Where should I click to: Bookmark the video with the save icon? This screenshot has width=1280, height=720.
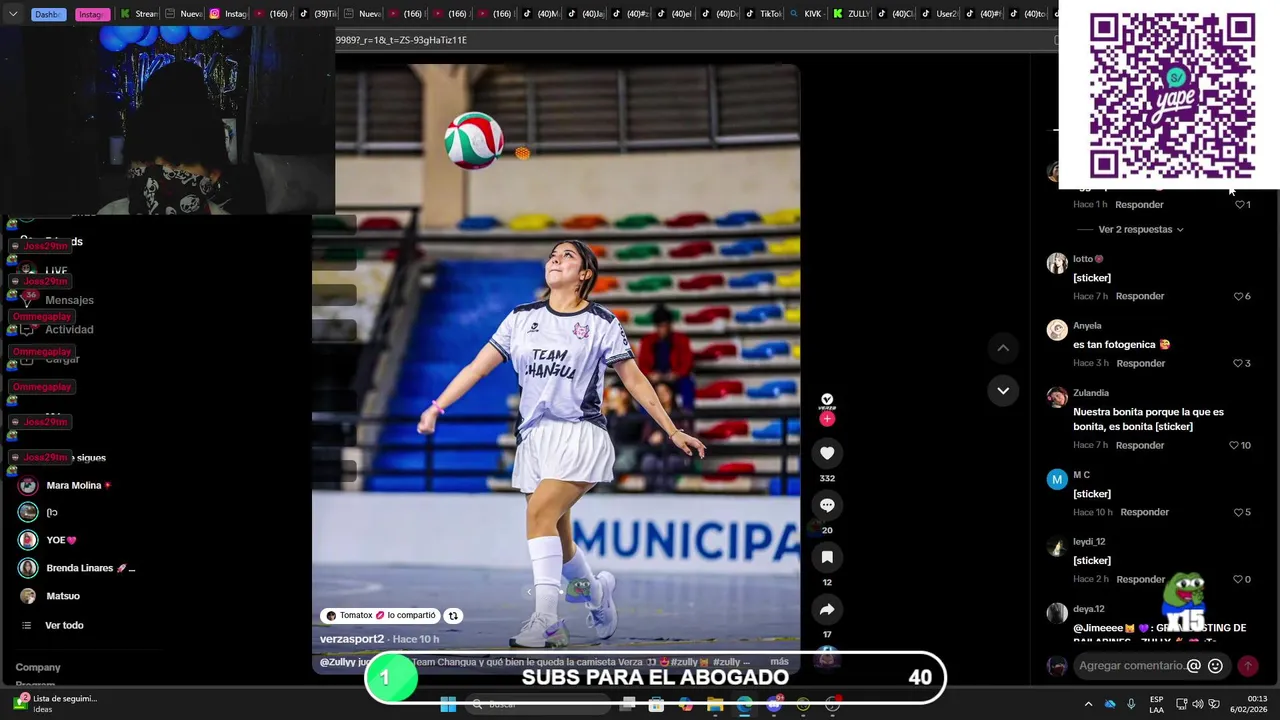click(x=827, y=557)
